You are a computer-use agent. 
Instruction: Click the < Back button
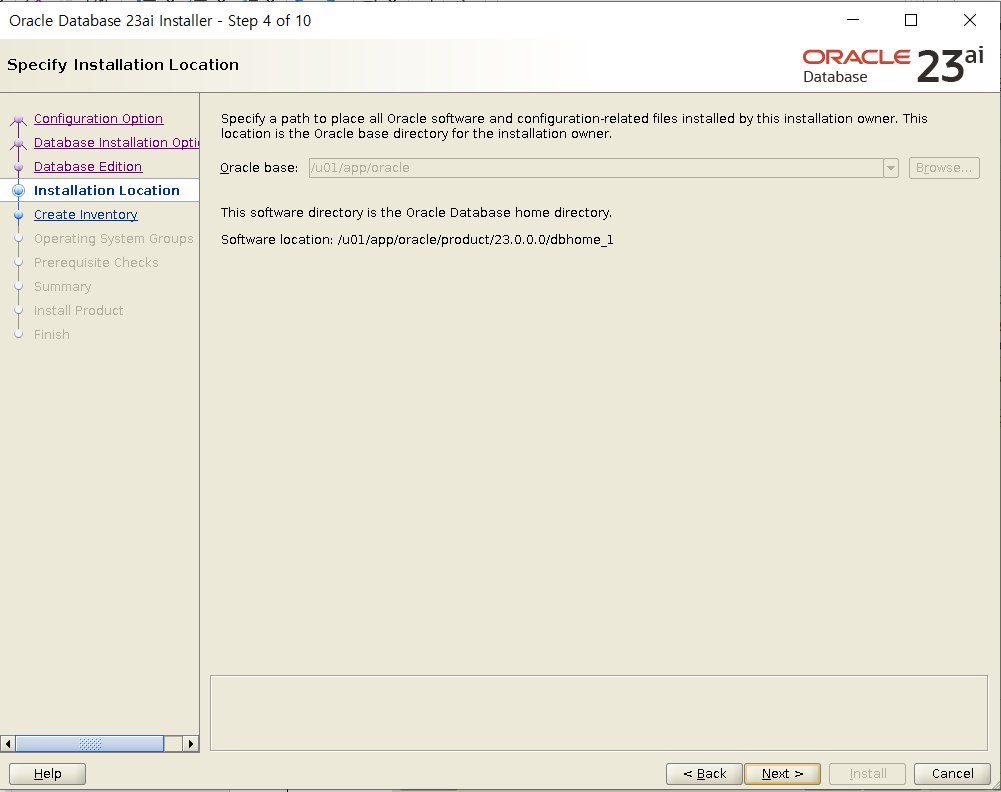704,773
